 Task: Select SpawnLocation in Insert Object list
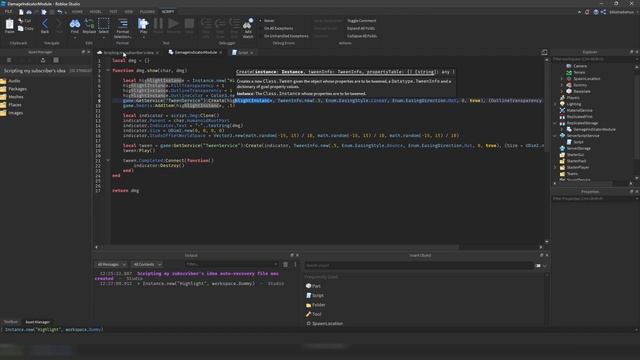click(x=327, y=323)
